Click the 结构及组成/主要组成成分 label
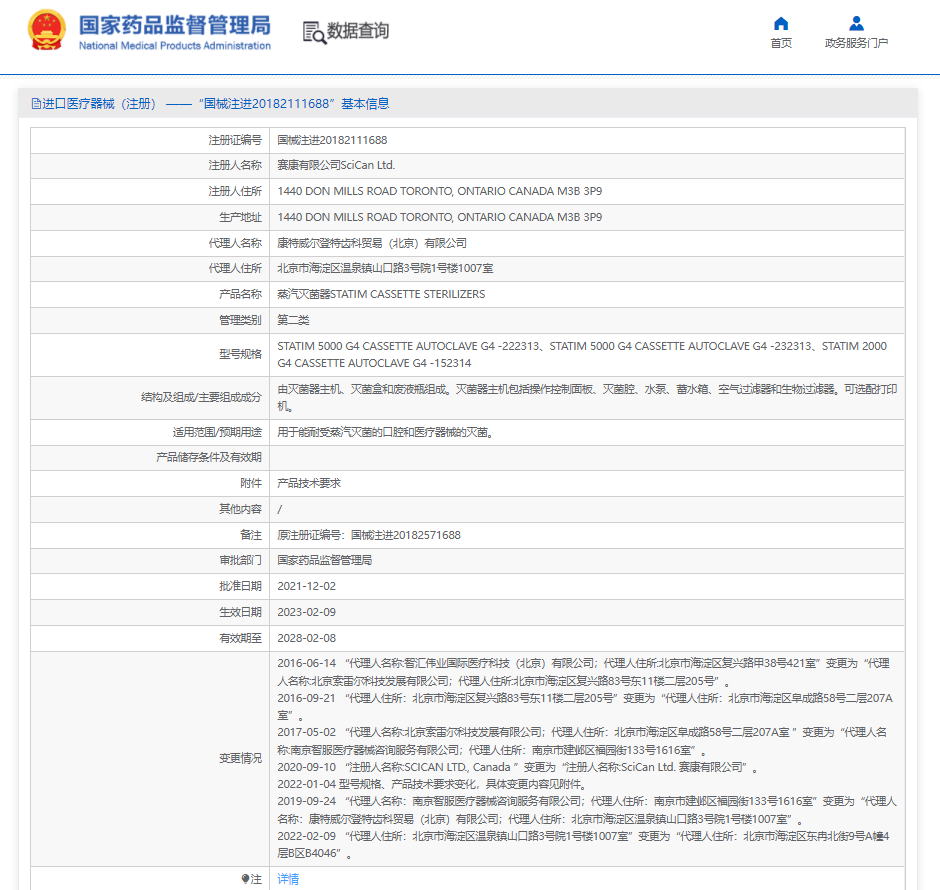940x890 pixels. [x=201, y=397]
